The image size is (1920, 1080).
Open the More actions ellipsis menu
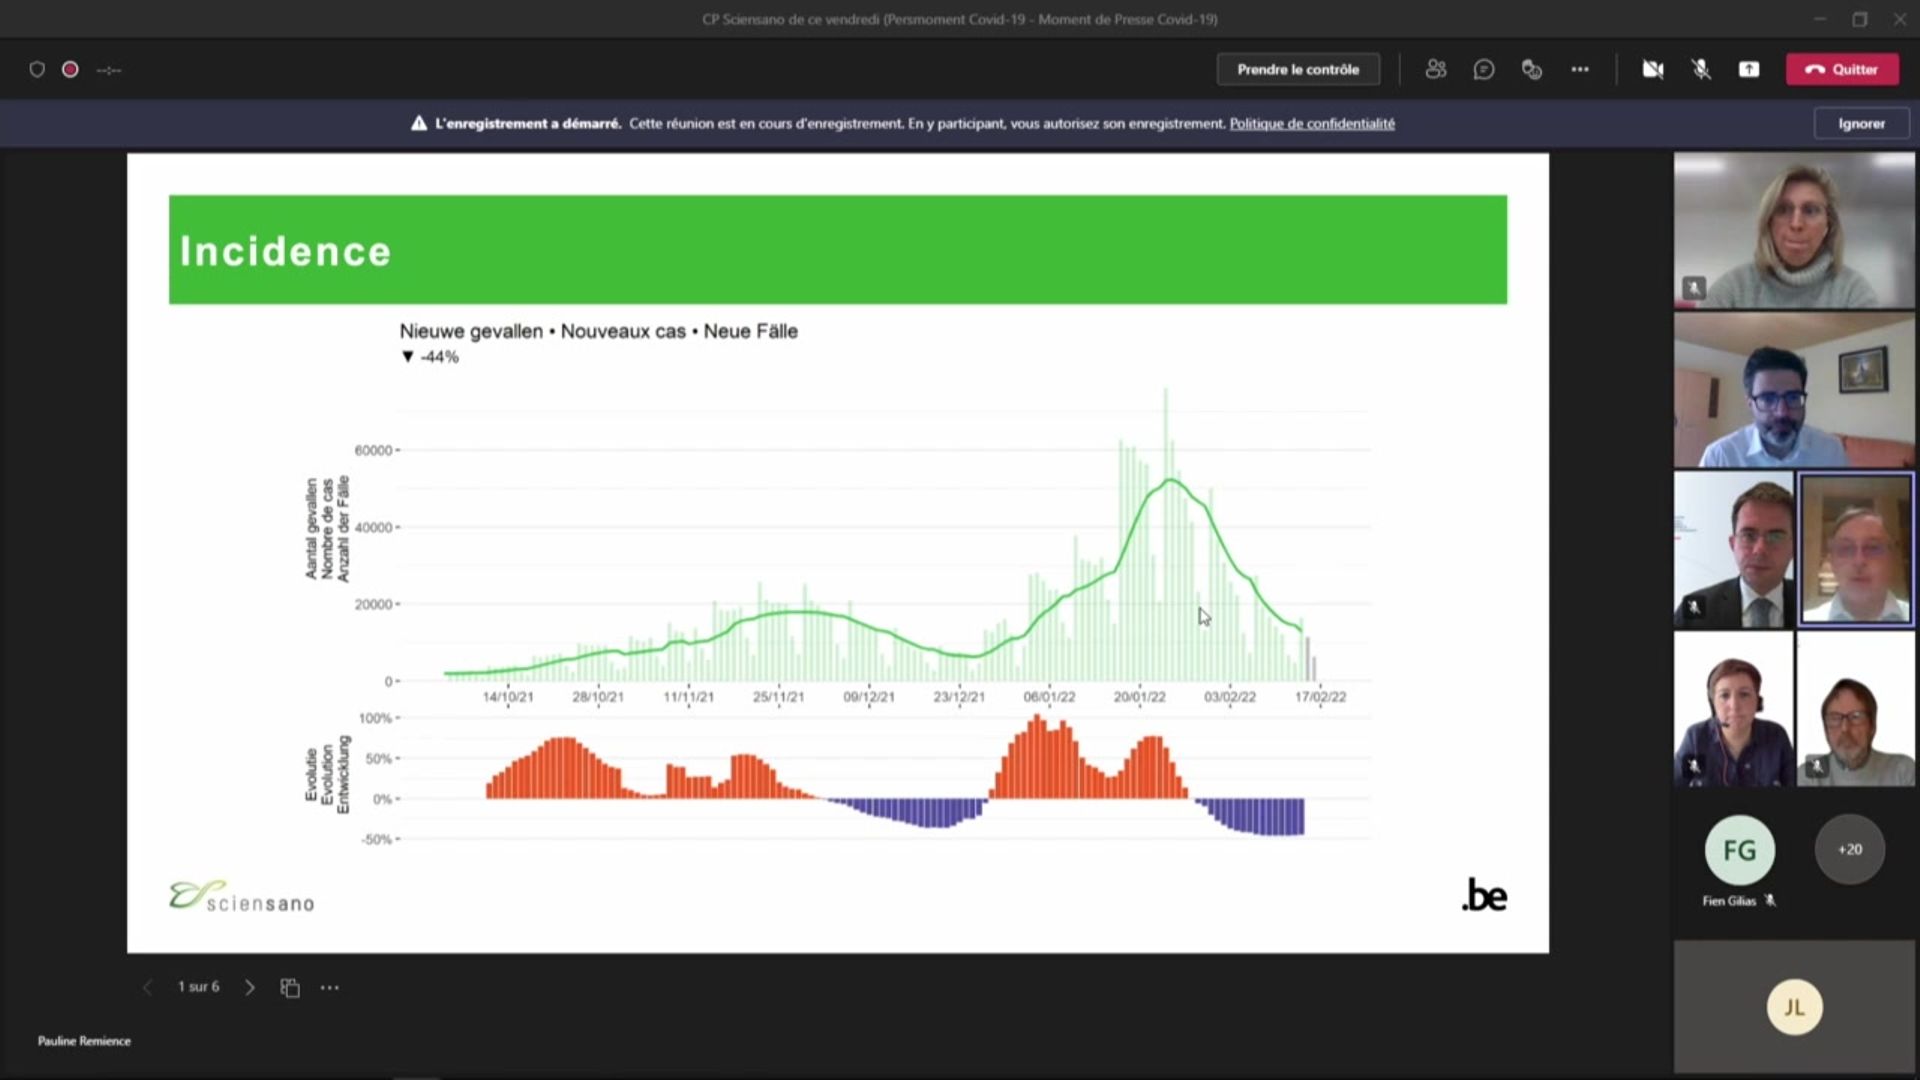[x=1580, y=69]
